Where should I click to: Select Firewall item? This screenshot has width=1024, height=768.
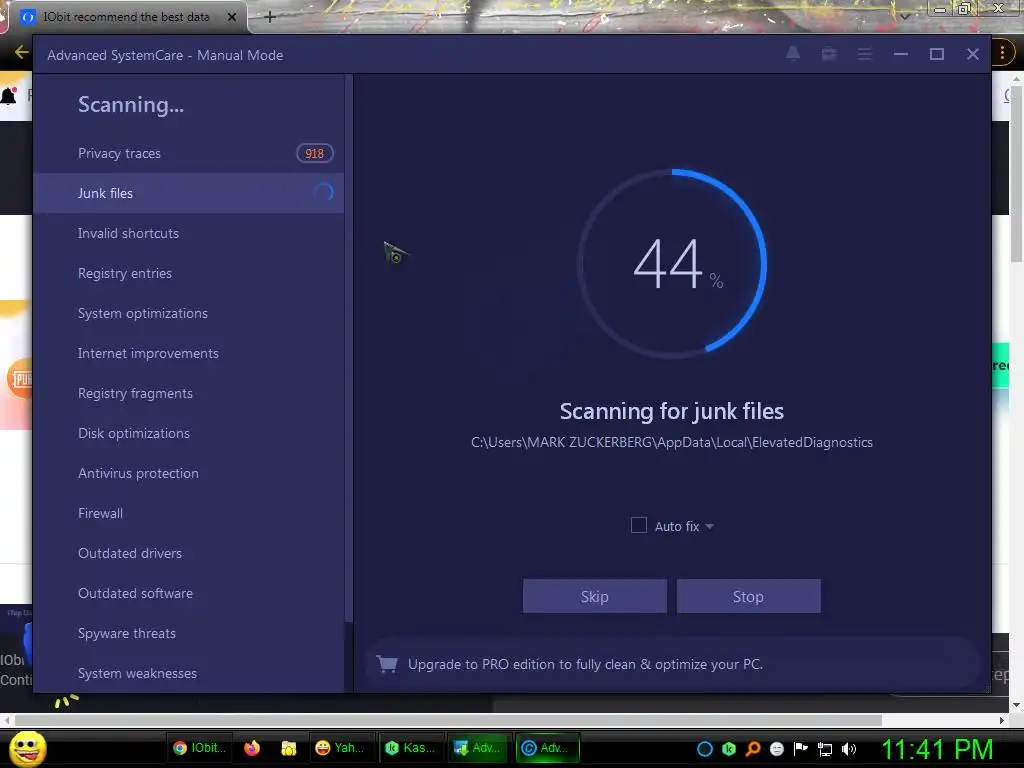[x=188, y=513]
